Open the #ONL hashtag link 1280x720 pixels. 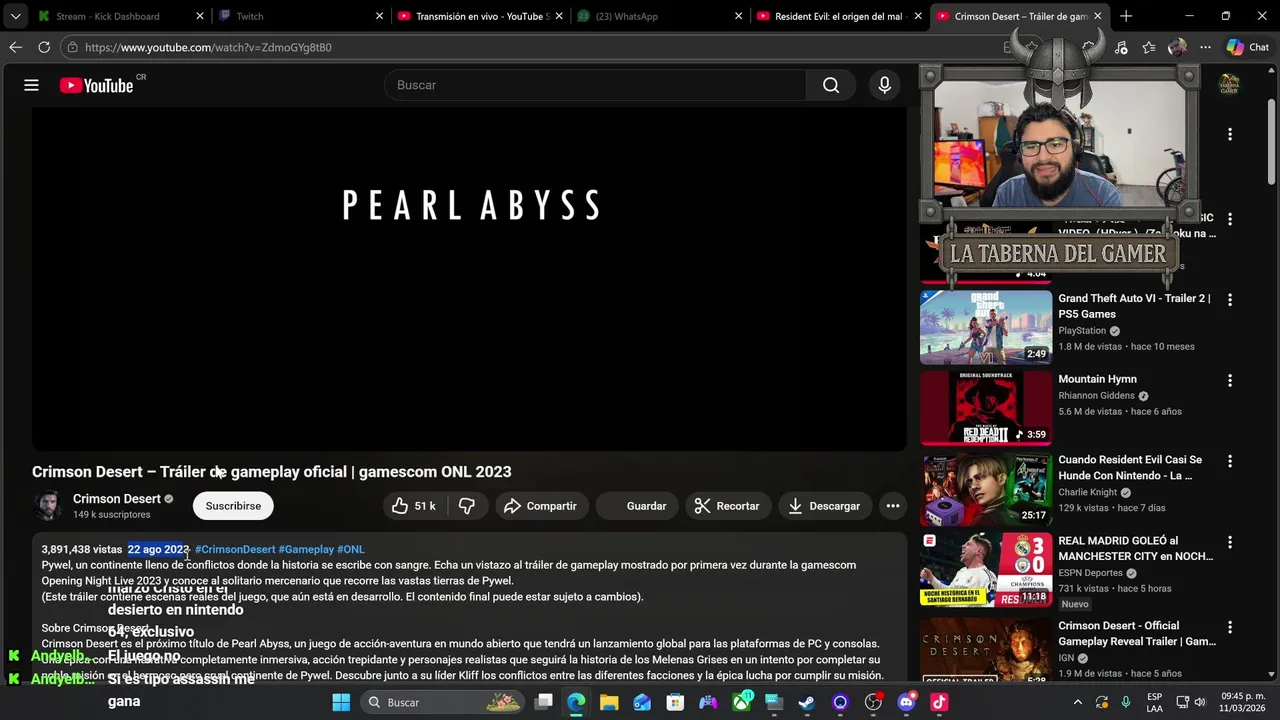pyautogui.click(x=351, y=549)
